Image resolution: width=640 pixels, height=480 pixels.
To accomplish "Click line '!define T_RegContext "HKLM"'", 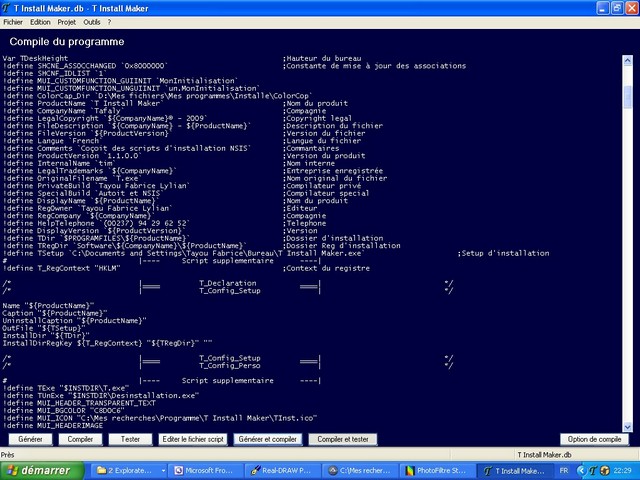I will click(x=61, y=268).
